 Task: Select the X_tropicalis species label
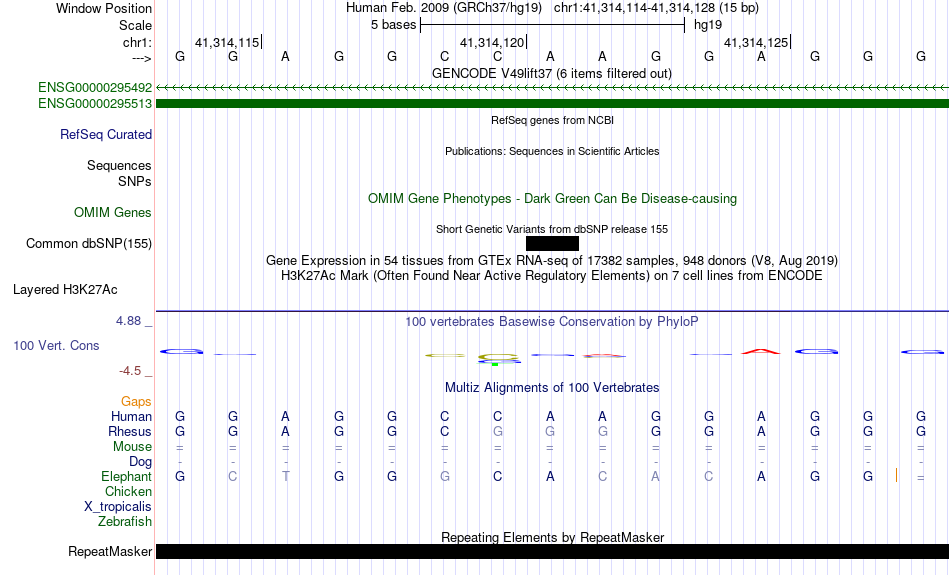(x=118, y=507)
